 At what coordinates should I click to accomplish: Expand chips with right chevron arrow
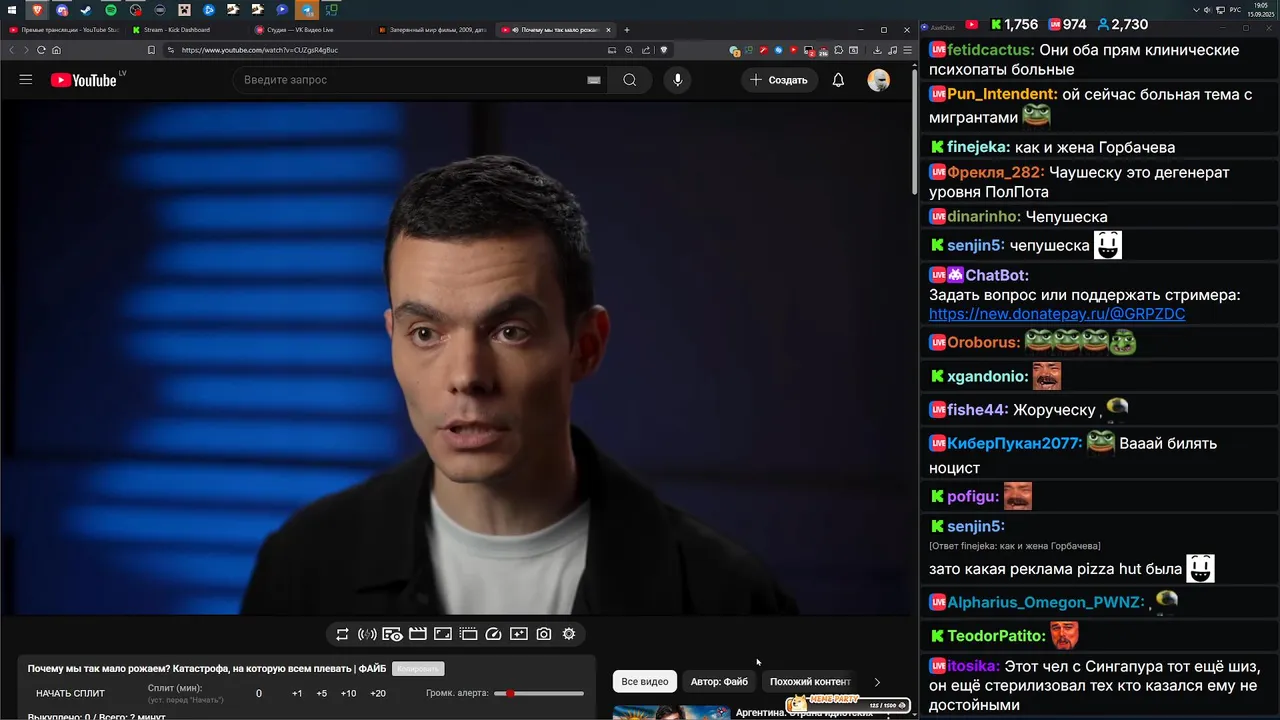877,682
